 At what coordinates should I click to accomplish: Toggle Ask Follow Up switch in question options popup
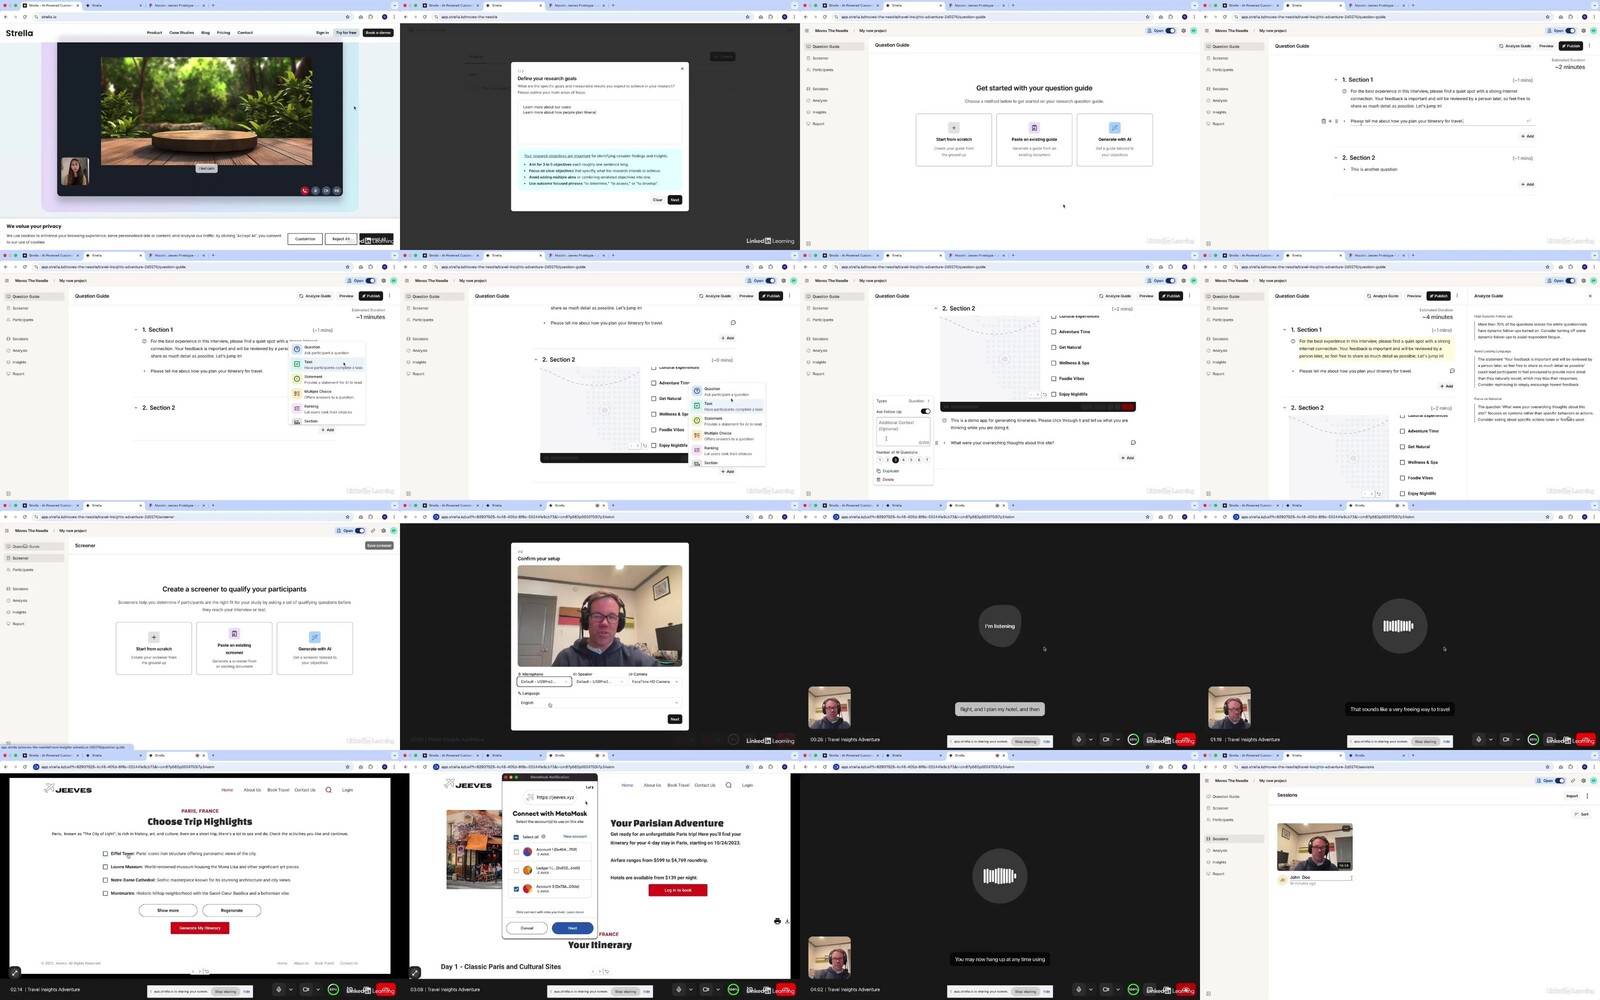point(925,411)
